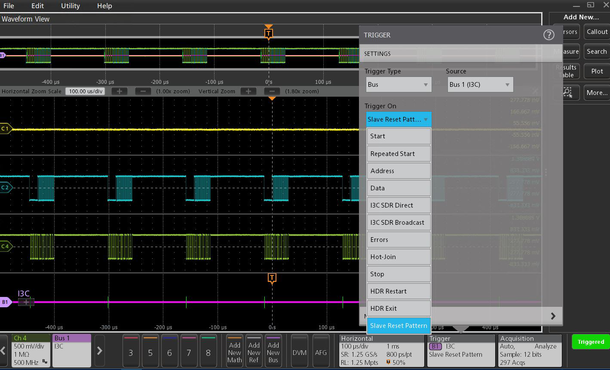Click the vertical zoom-out minus icon

(x=272, y=91)
